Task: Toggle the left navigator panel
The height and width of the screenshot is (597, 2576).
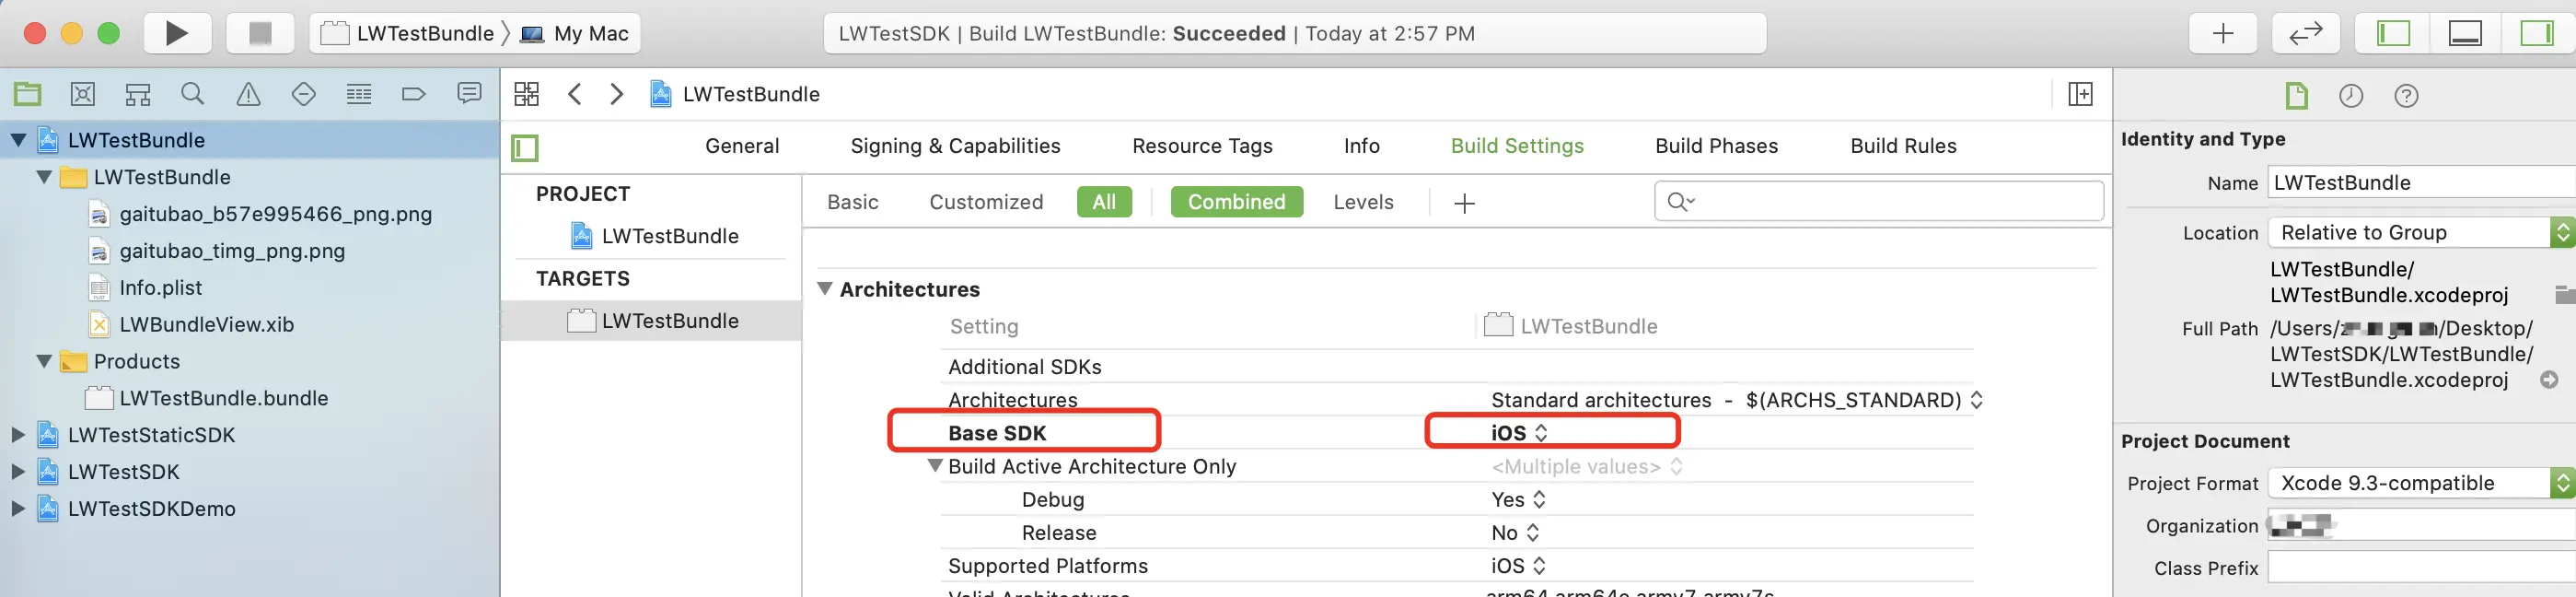Action: [x=2393, y=33]
